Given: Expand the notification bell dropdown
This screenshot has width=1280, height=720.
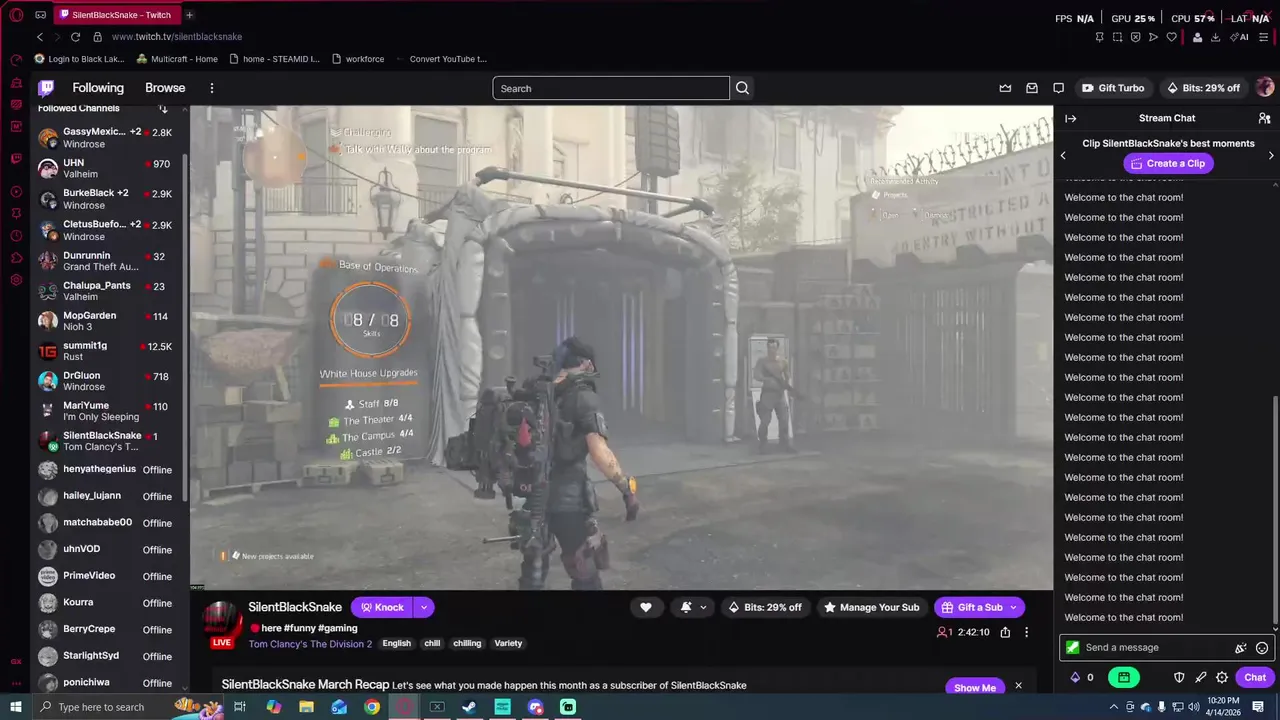Looking at the screenshot, I should pyautogui.click(x=703, y=607).
